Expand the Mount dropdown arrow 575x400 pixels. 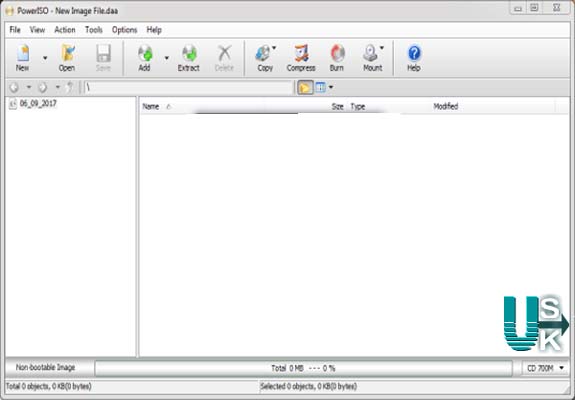[x=382, y=48]
